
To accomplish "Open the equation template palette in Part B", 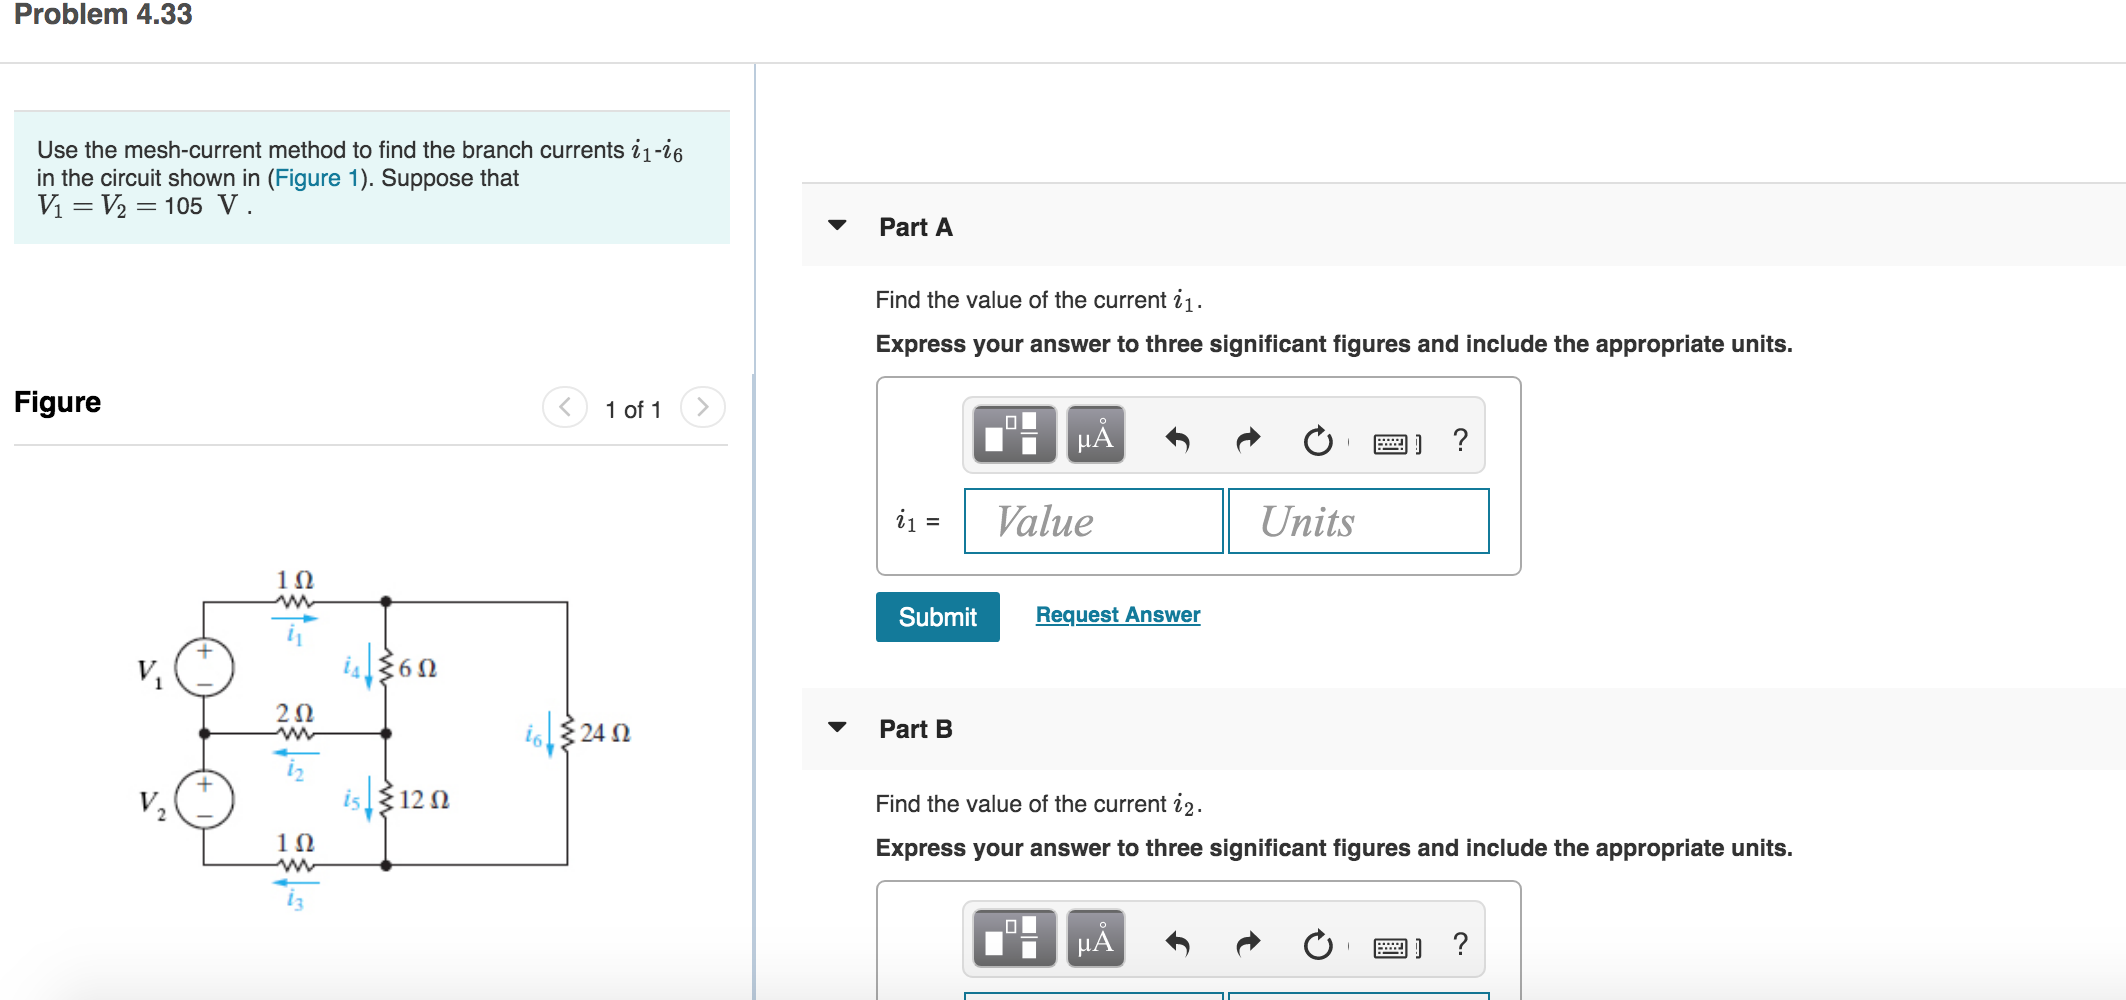I will coord(1015,940).
